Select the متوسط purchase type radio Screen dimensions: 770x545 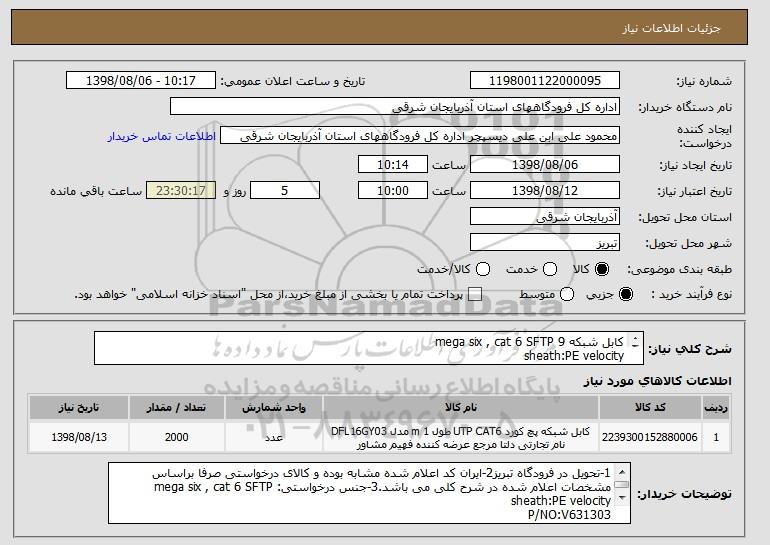pyautogui.click(x=567, y=294)
